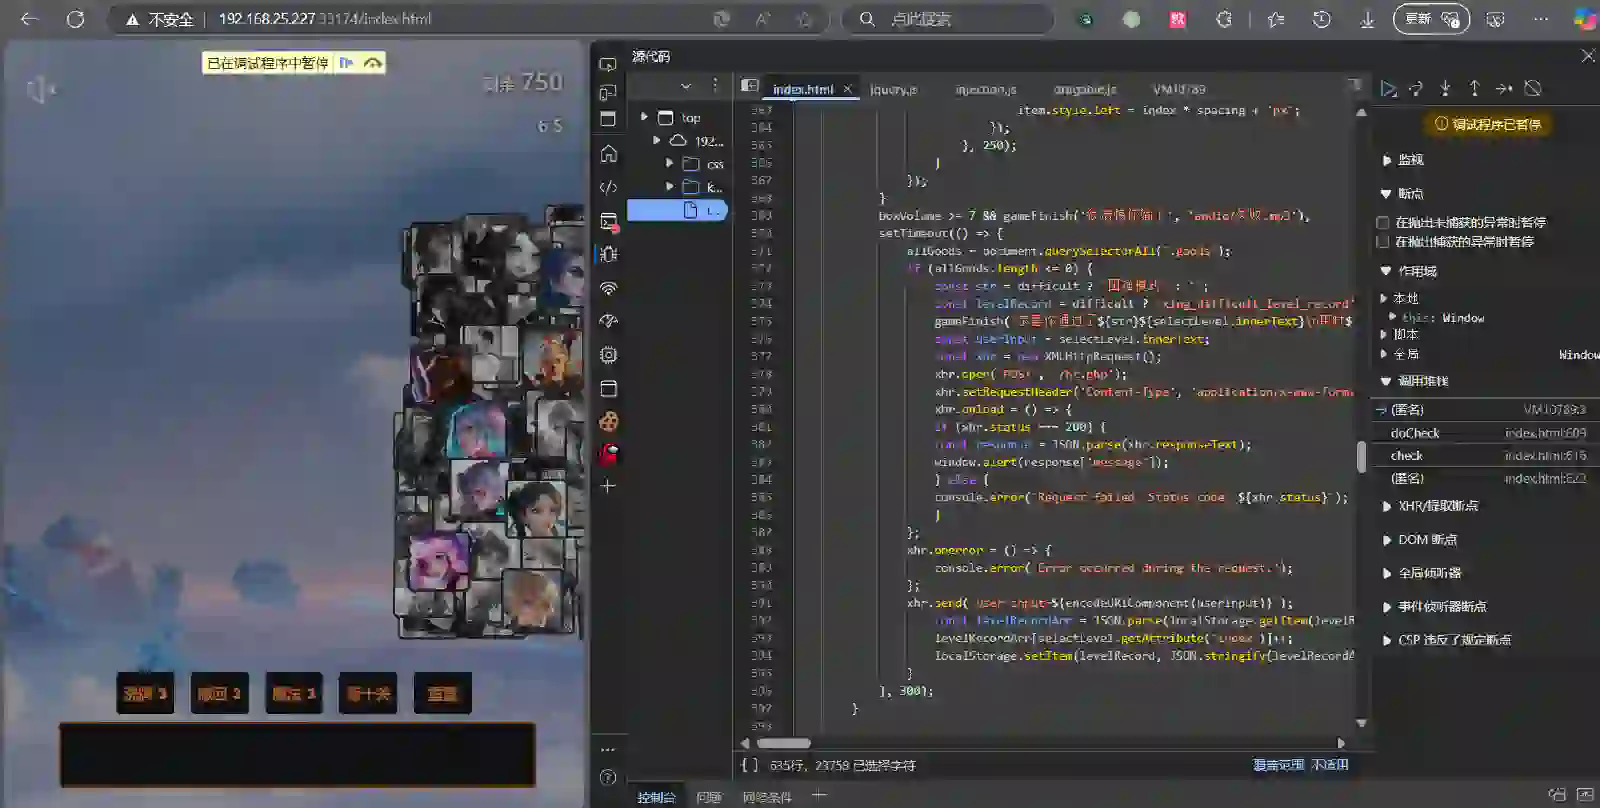This screenshot has width=1600, height=808.
Task: Select the doCheck call stack frame
Action: (1415, 433)
